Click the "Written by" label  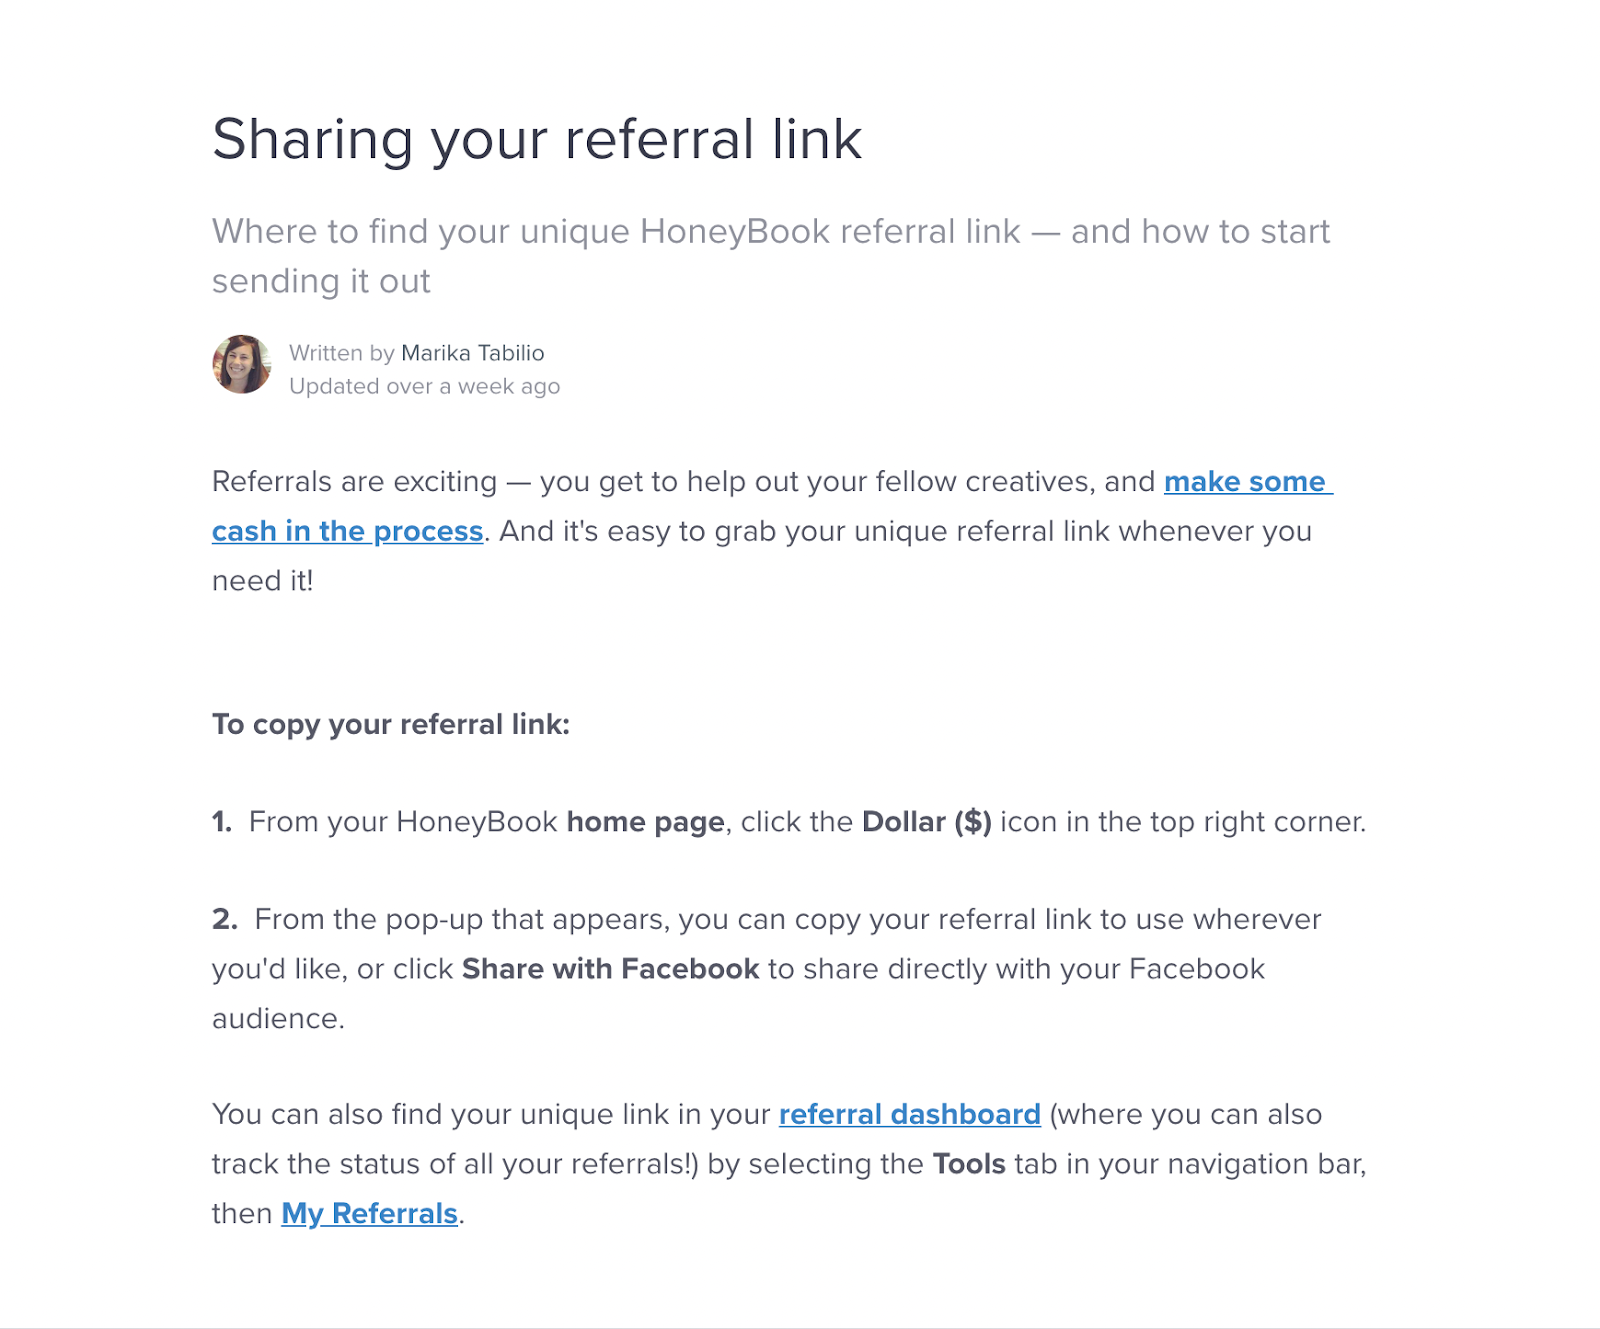tap(342, 353)
